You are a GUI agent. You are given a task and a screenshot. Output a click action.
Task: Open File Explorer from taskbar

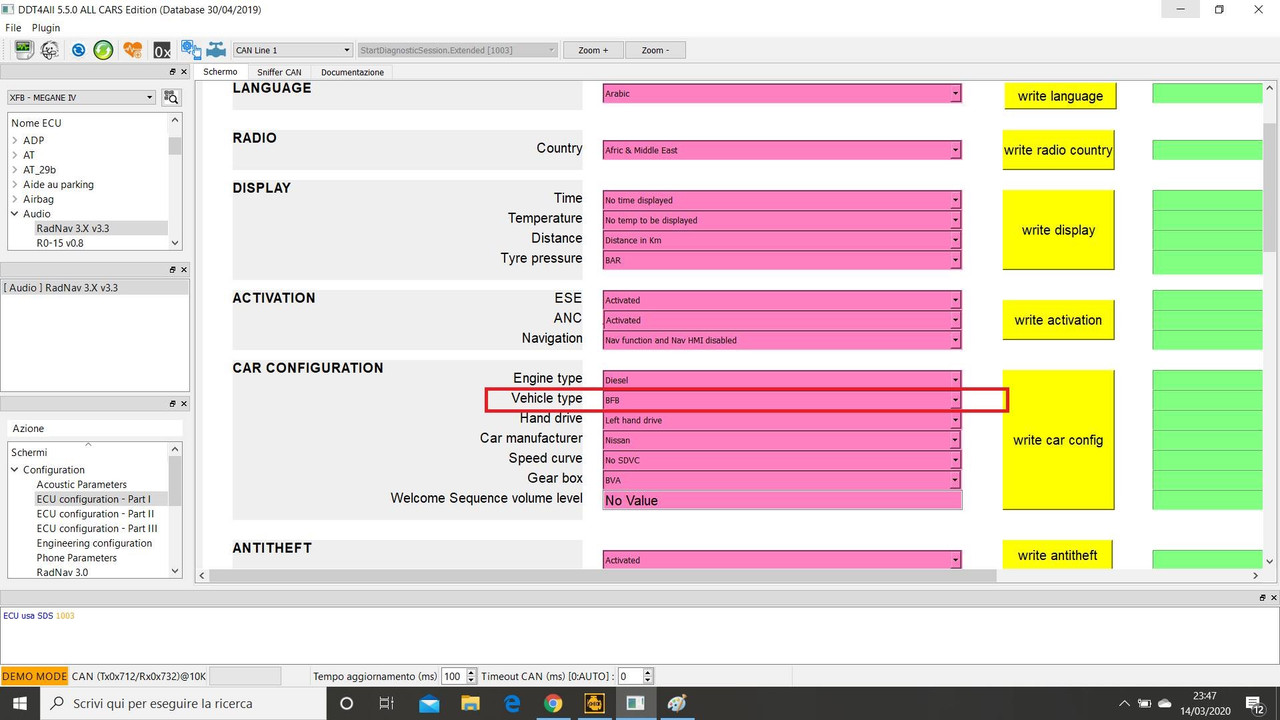pyautogui.click(x=471, y=704)
